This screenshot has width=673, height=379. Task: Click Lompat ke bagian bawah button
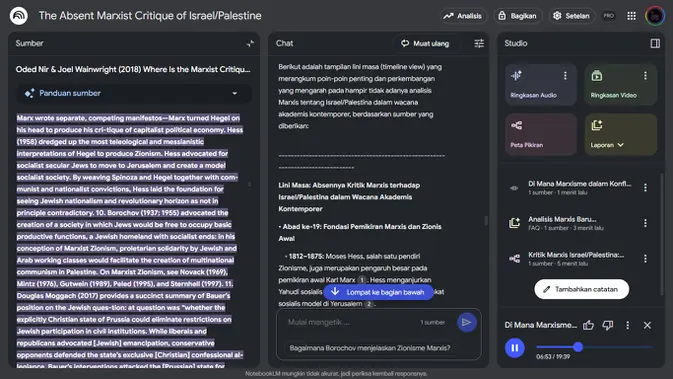379,292
